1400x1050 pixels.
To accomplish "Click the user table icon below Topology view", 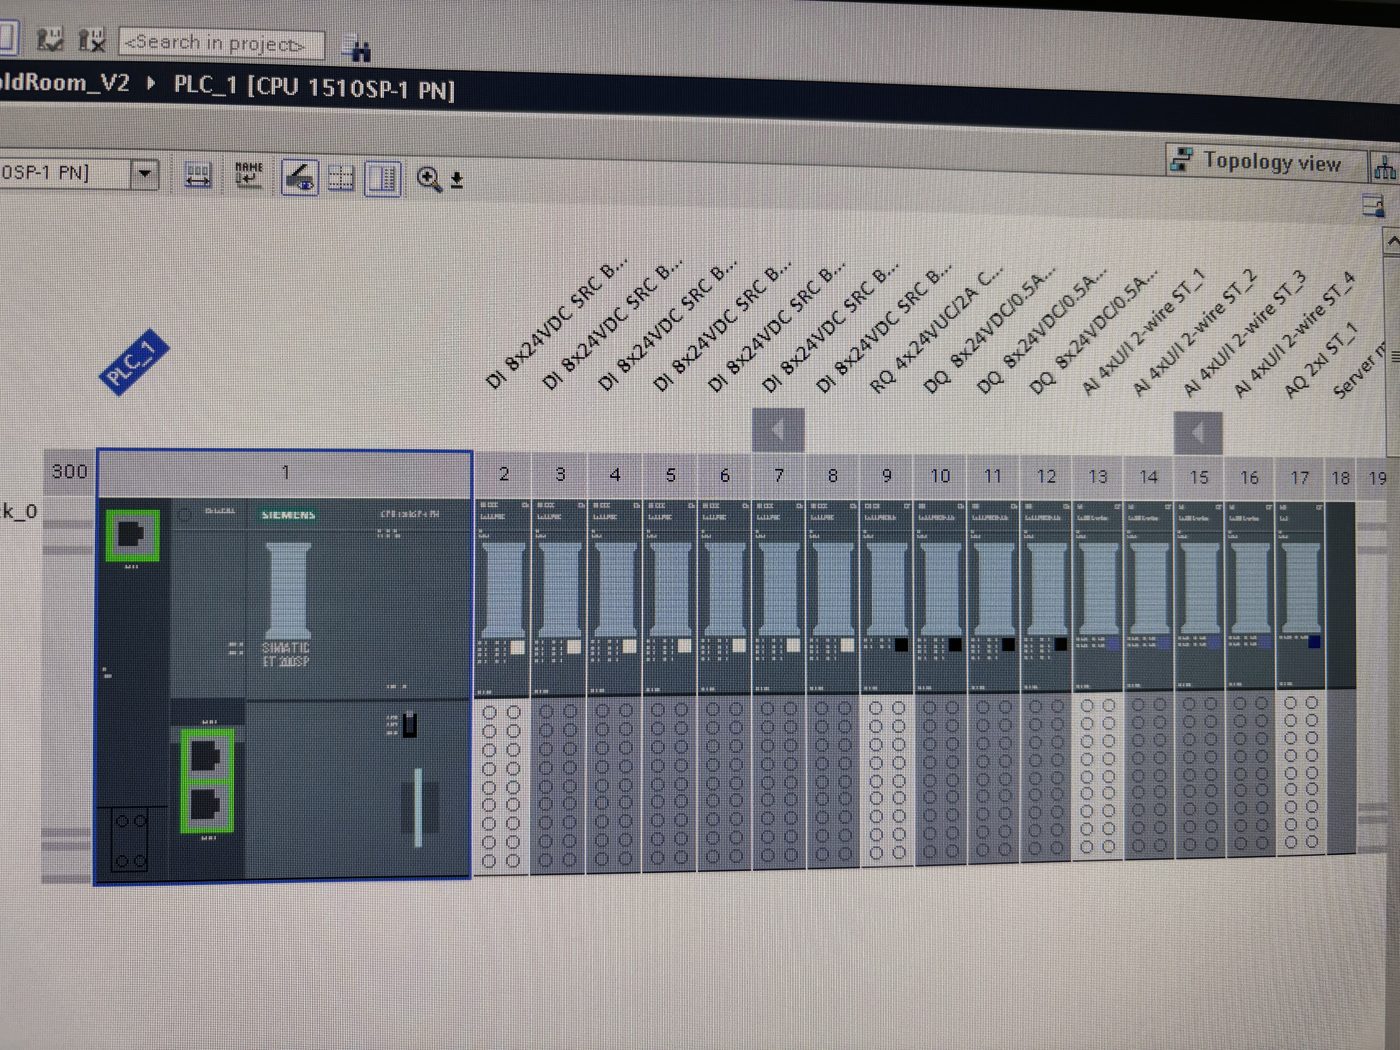I will pyautogui.click(x=1373, y=206).
